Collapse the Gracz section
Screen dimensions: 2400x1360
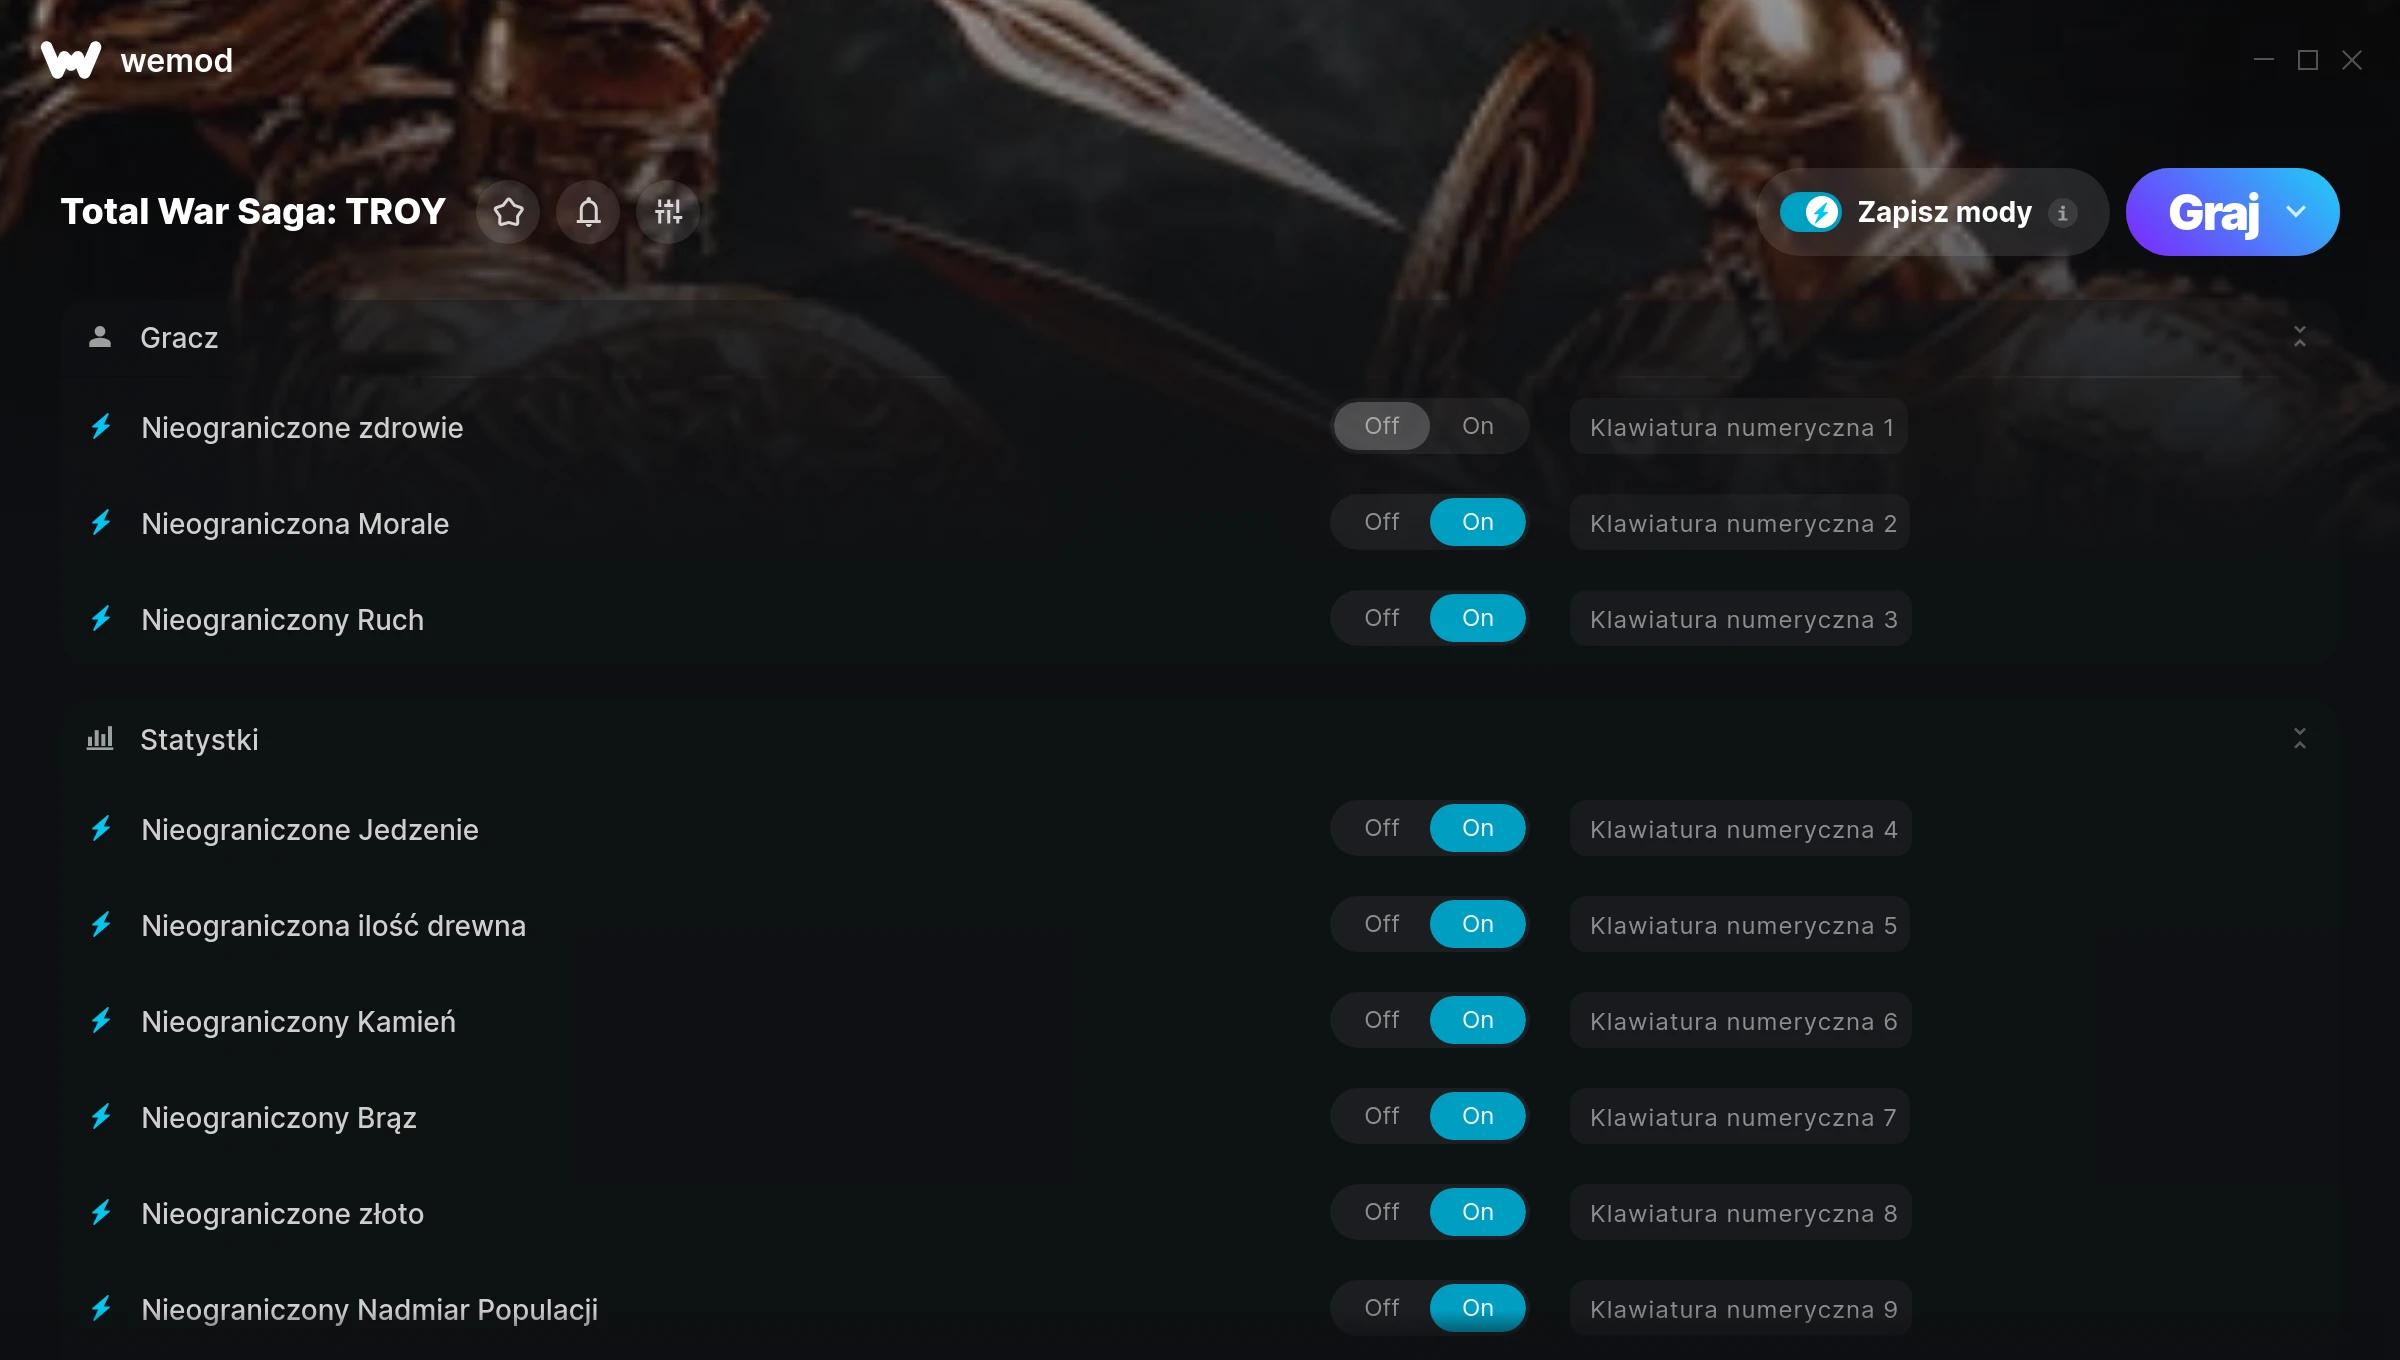click(x=2300, y=337)
